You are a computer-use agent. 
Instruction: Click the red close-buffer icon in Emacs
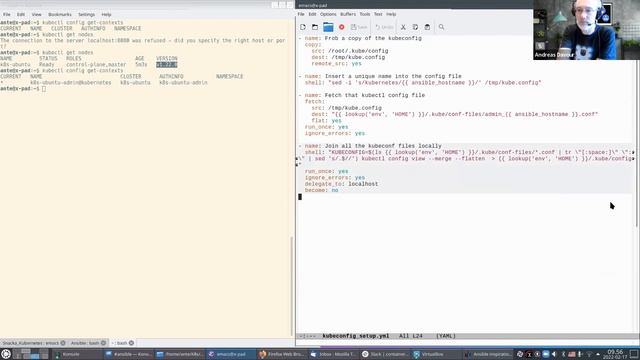coord(342,27)
